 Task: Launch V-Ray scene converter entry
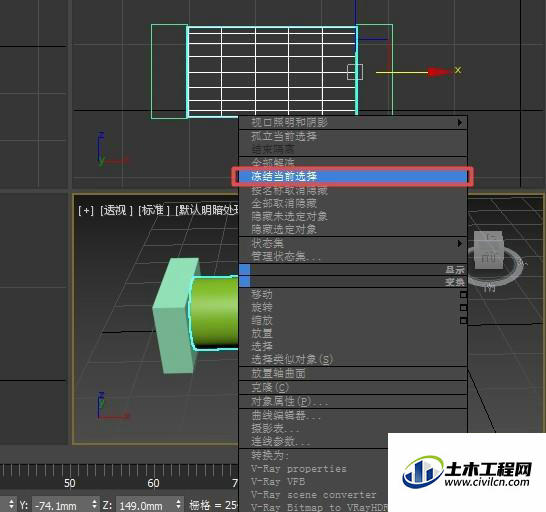tap(313, 495)
